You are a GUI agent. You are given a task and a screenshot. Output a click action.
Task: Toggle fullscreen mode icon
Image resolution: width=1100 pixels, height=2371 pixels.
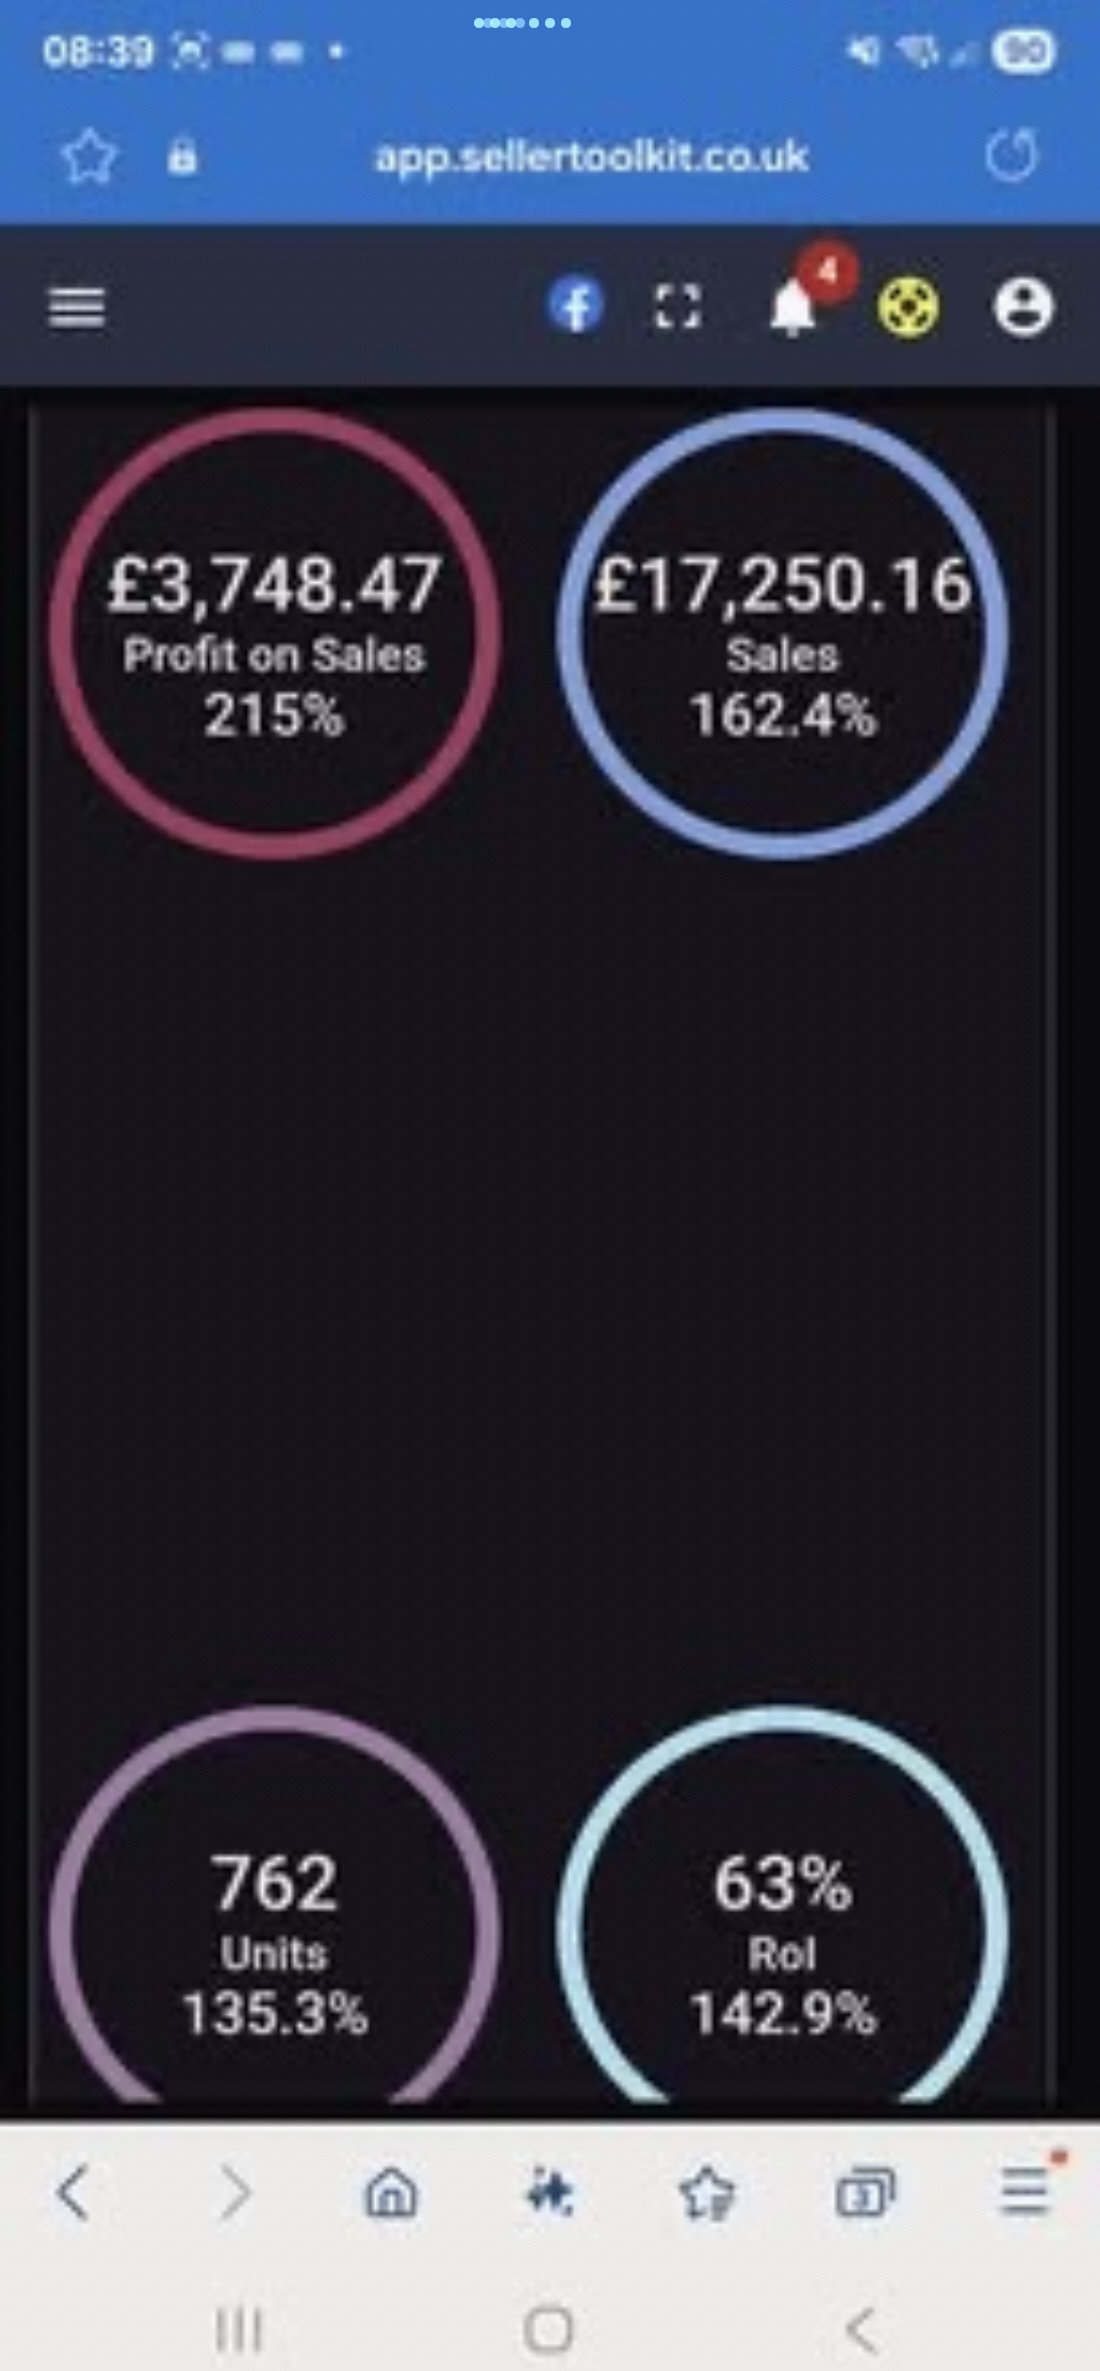677,306
